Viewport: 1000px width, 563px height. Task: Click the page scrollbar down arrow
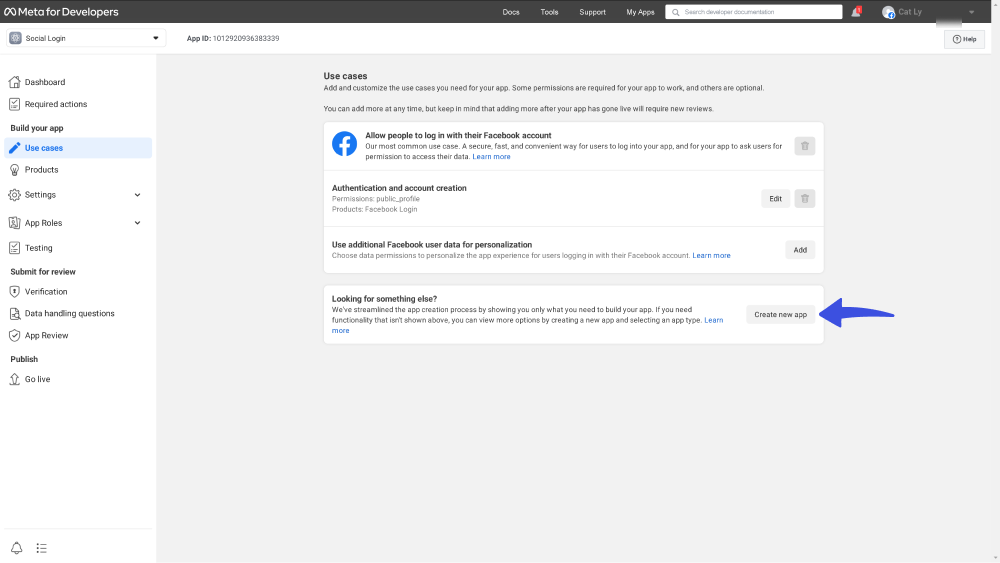coord(995,558)
